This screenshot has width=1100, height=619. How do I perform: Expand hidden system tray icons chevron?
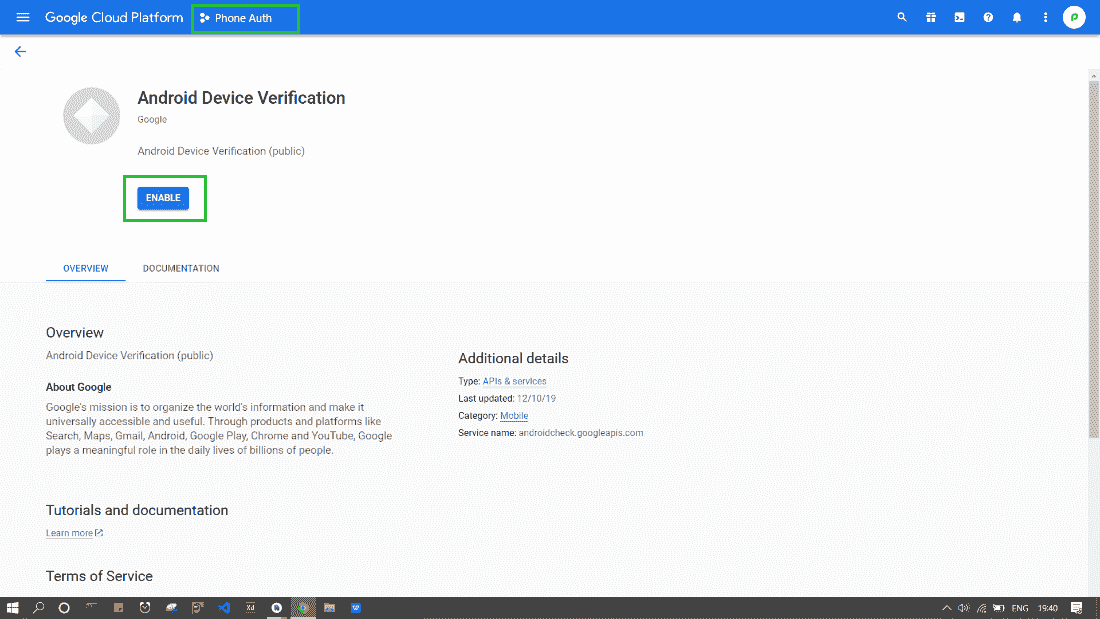pyautogui.click(x=946, y=608)
